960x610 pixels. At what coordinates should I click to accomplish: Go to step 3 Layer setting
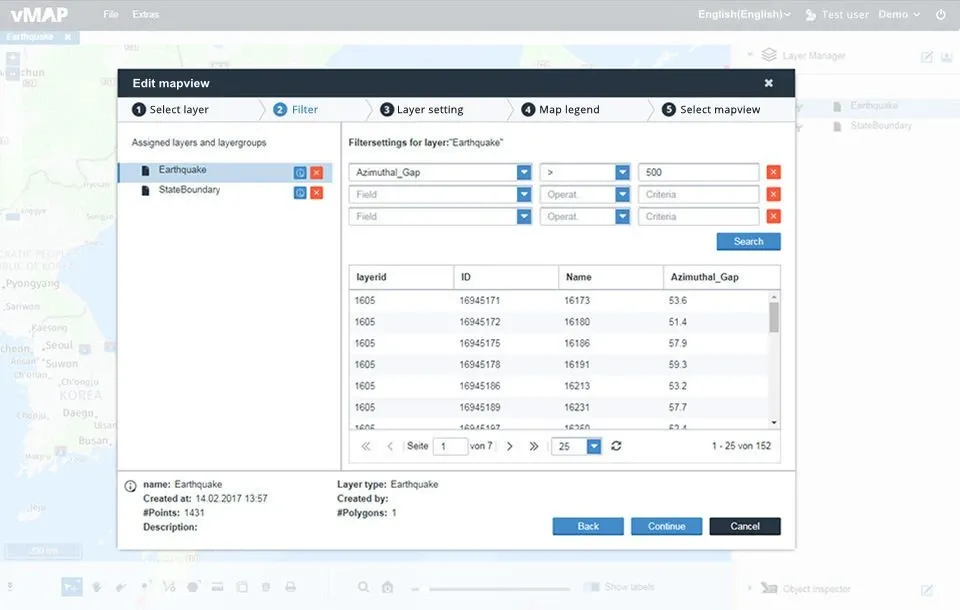[x=422, y=110]
